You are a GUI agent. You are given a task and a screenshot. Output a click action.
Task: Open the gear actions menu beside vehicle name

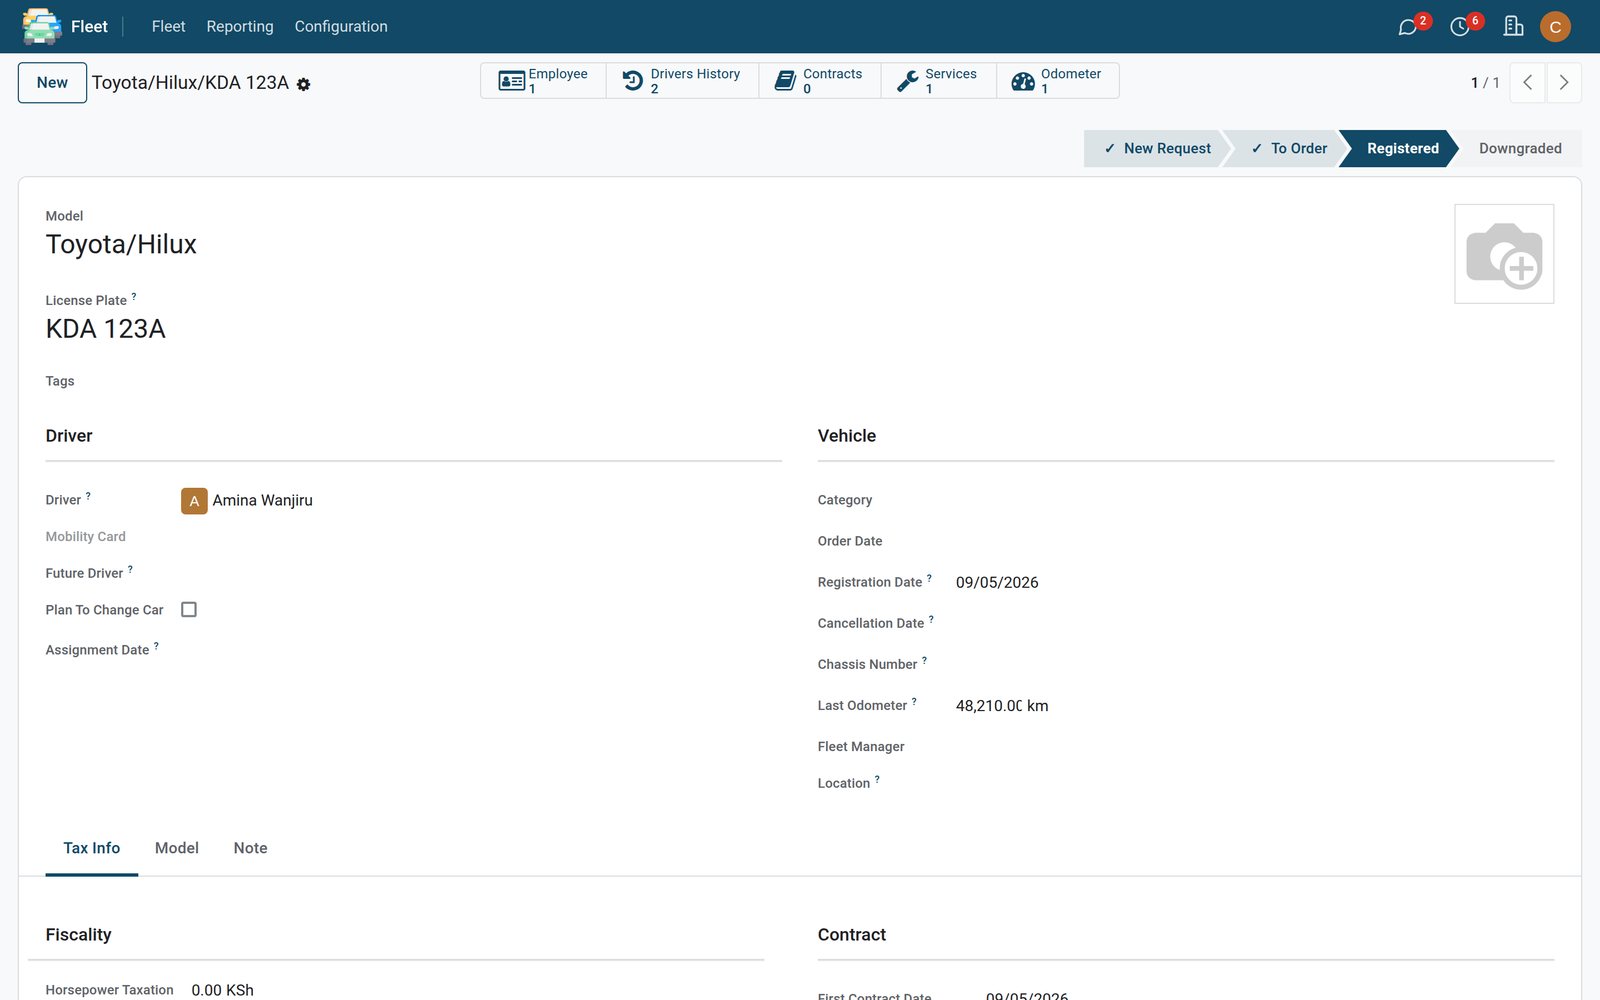pos(304,85)
